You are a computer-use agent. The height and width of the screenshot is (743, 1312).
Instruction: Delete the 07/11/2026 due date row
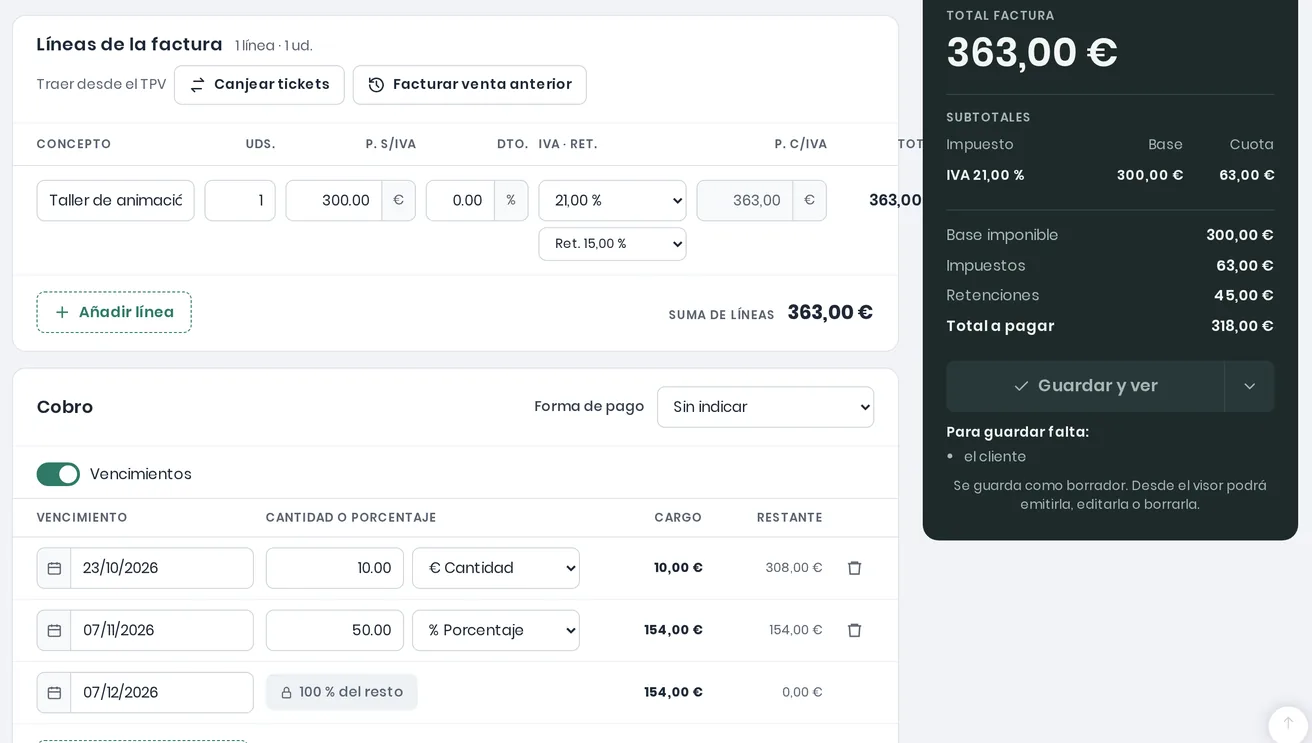coord(854,630)
